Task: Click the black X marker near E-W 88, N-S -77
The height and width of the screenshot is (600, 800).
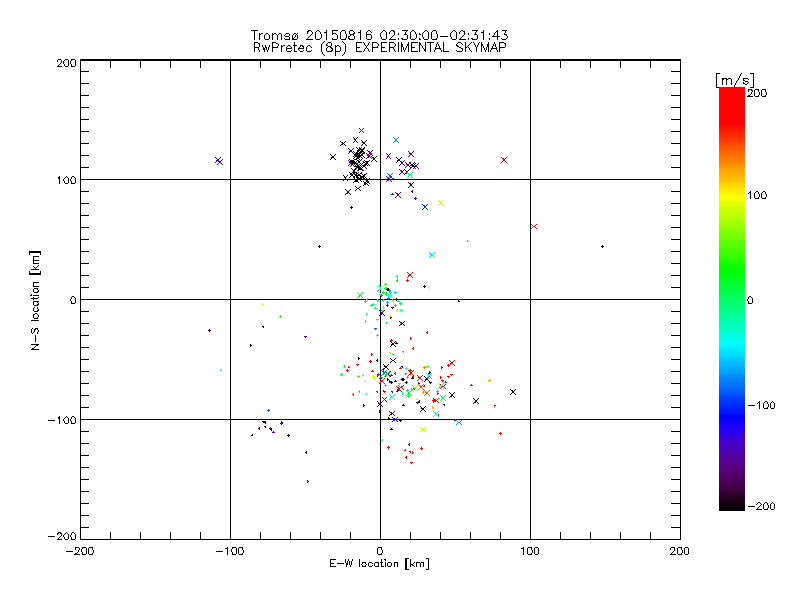Action: pyautogui.click(x=513, y=392)
